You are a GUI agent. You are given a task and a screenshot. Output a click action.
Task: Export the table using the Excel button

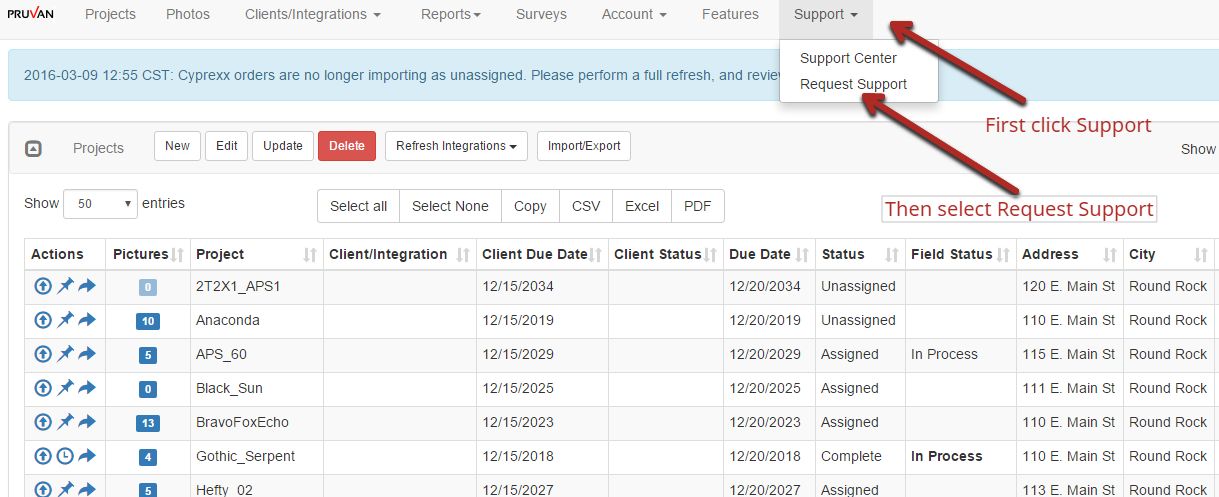tap(641, 206)
